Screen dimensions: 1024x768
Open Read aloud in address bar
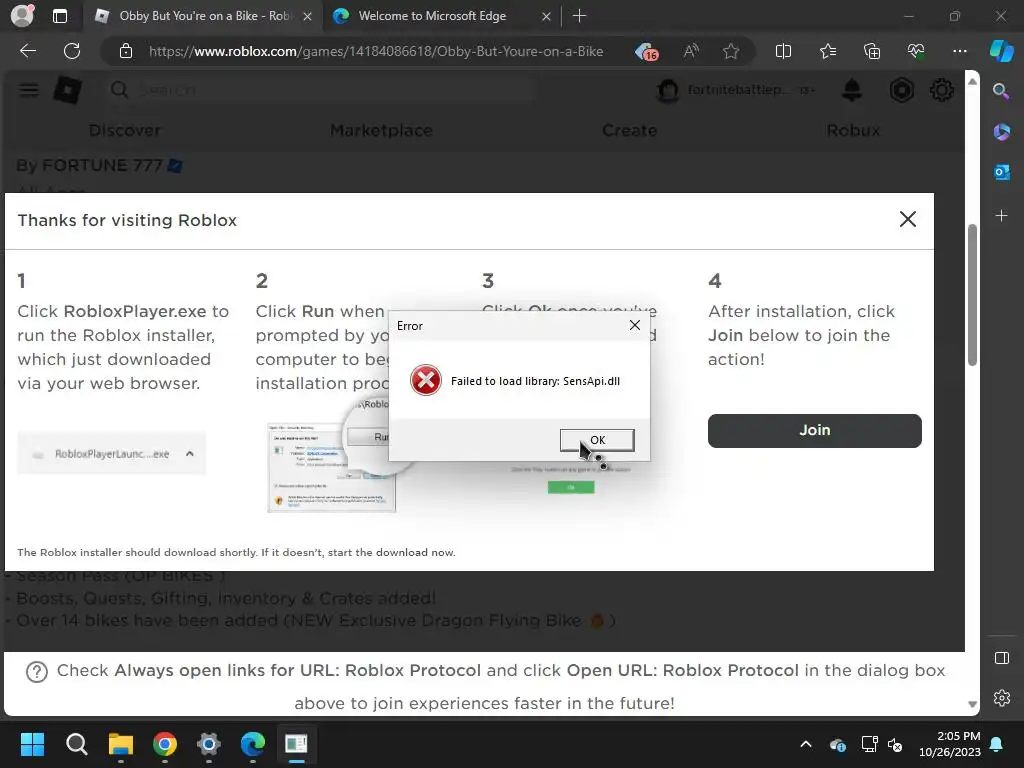690,51
